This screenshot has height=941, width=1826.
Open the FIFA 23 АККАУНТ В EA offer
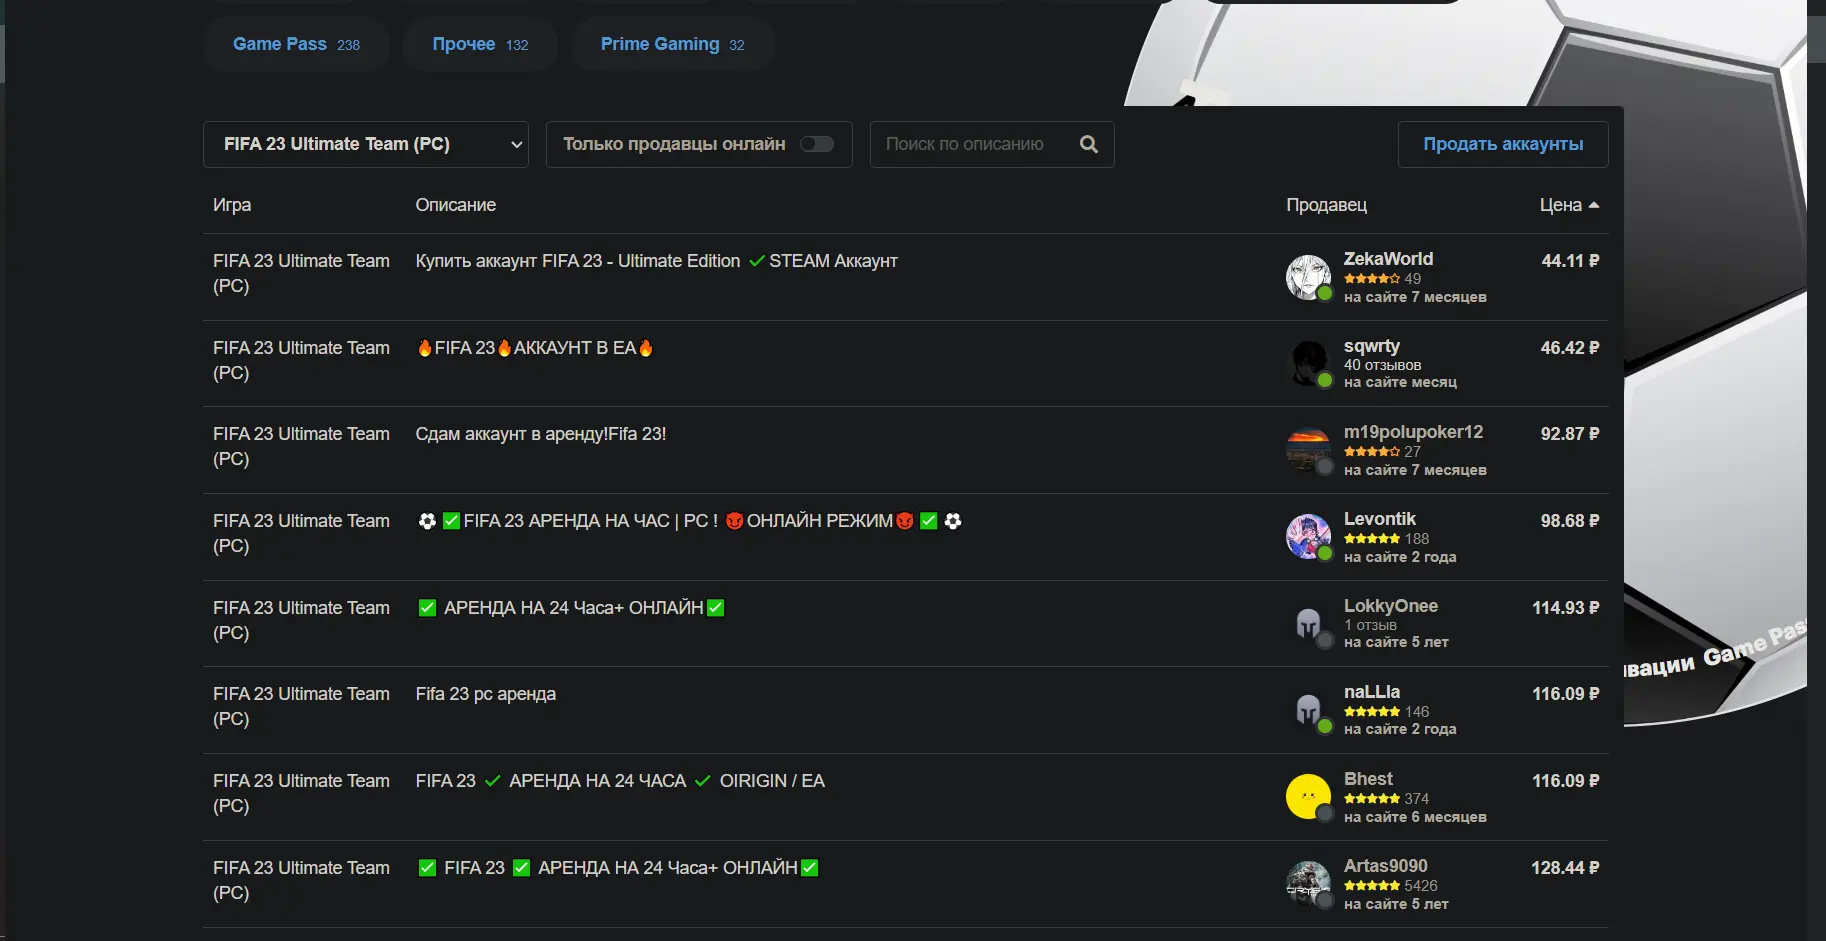[535, 348]
